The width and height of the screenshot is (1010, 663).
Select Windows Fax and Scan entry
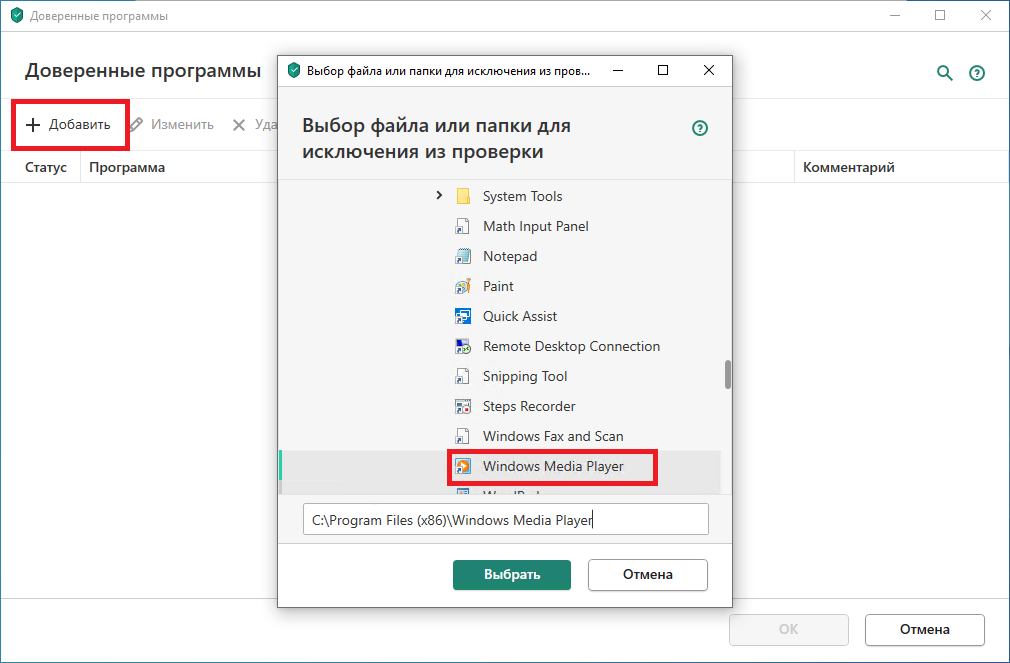(552, 436)
